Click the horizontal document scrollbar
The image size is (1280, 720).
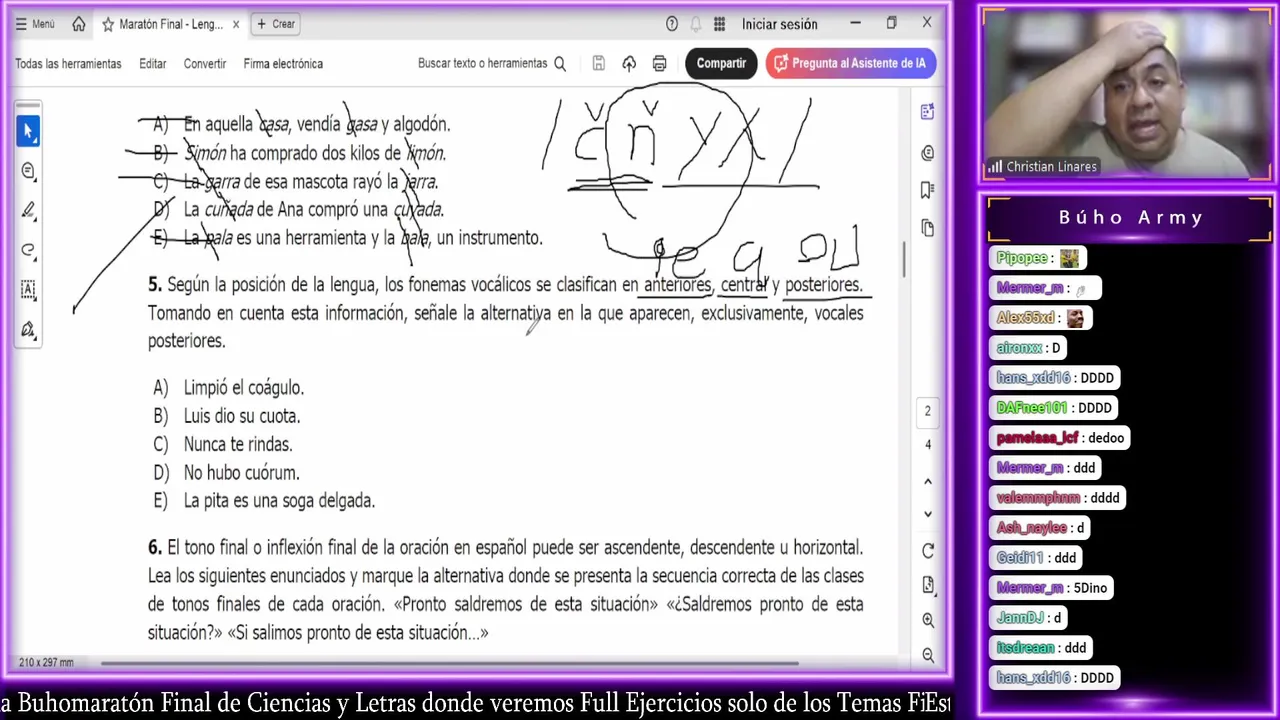click(449, 662)
